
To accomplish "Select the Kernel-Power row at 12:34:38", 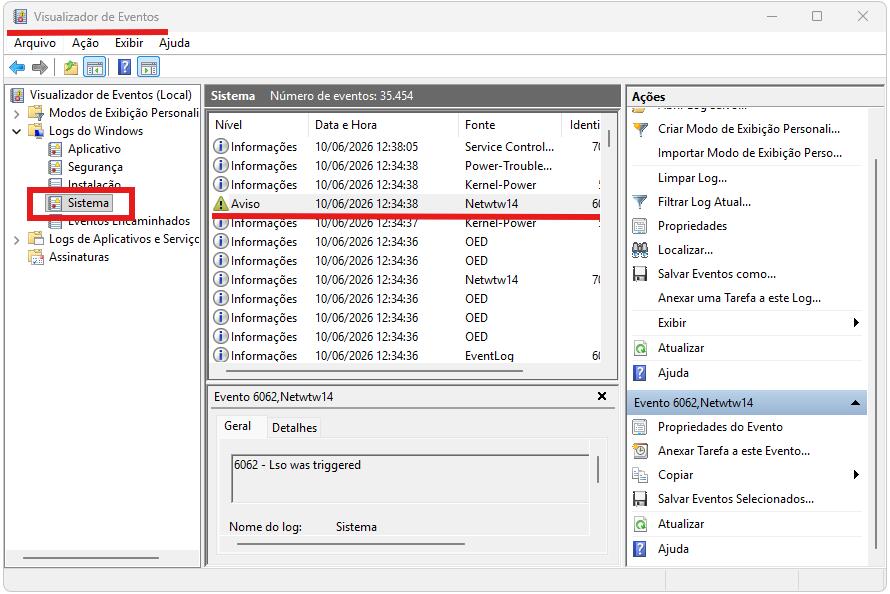I will pyautogui.click(x=406, y=185).
